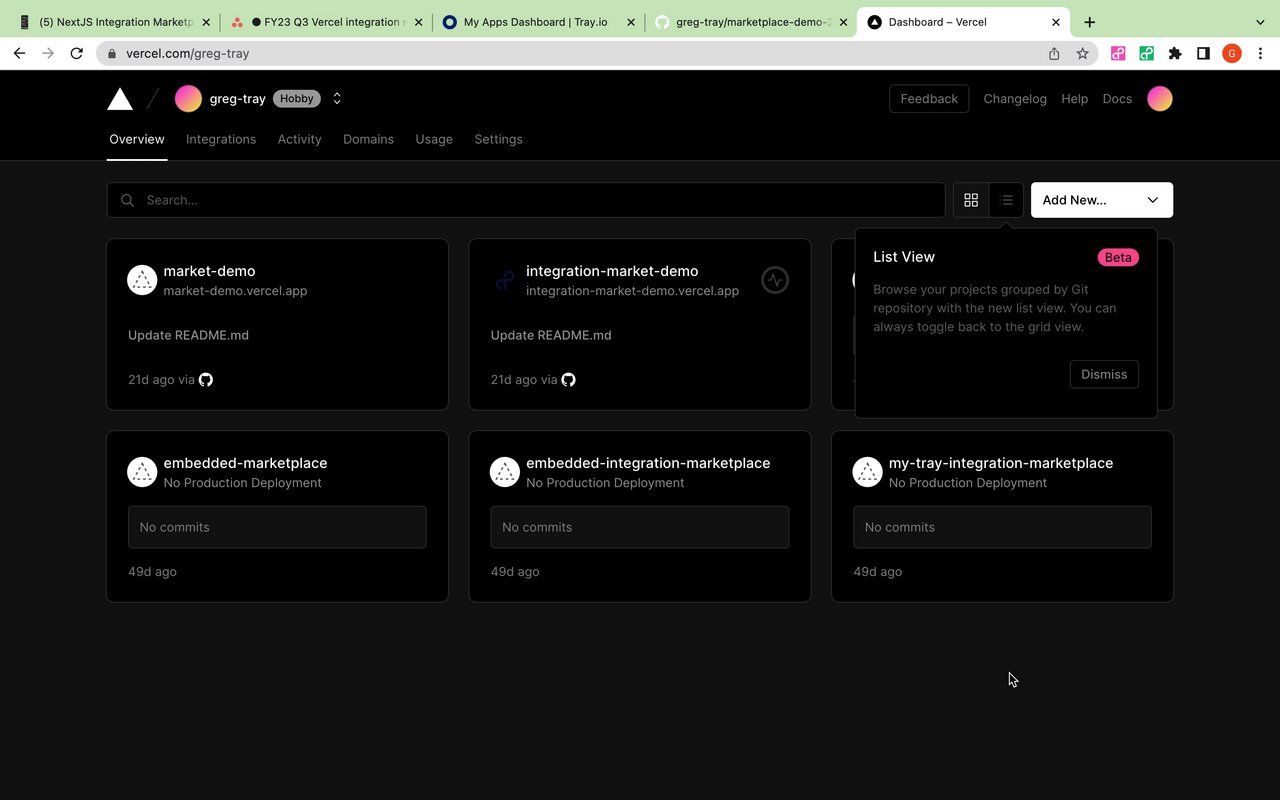
Task: Click the Beta badge in popup
Action: coord(1118,257)
